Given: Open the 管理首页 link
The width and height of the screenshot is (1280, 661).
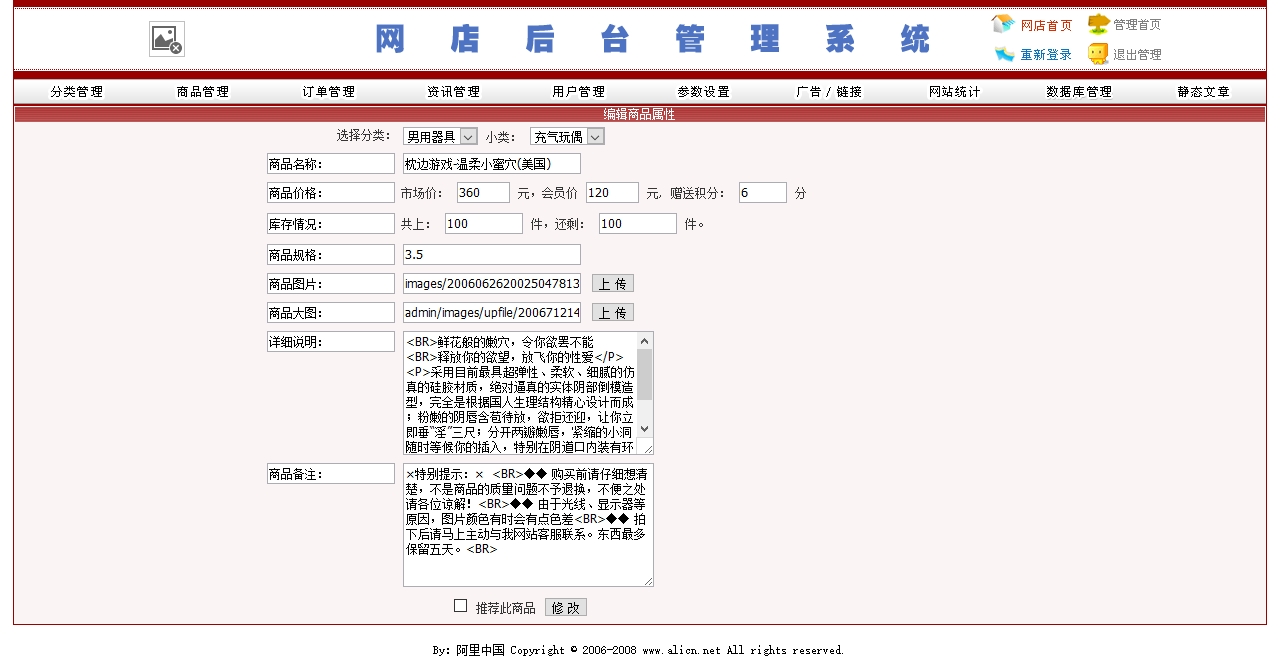Looking at the screenshot, I should point(1137,25).
